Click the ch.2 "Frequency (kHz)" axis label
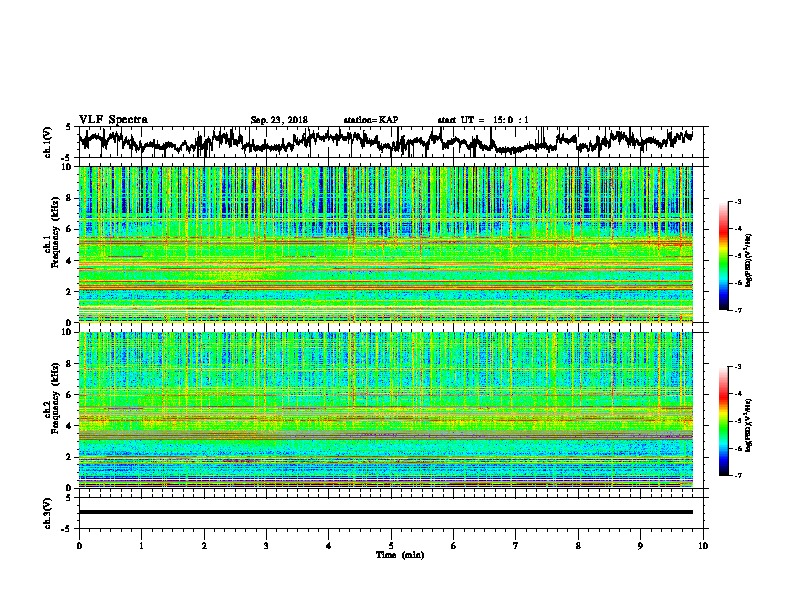The width and height of the screenshot is (792, 612). point(56,398)
